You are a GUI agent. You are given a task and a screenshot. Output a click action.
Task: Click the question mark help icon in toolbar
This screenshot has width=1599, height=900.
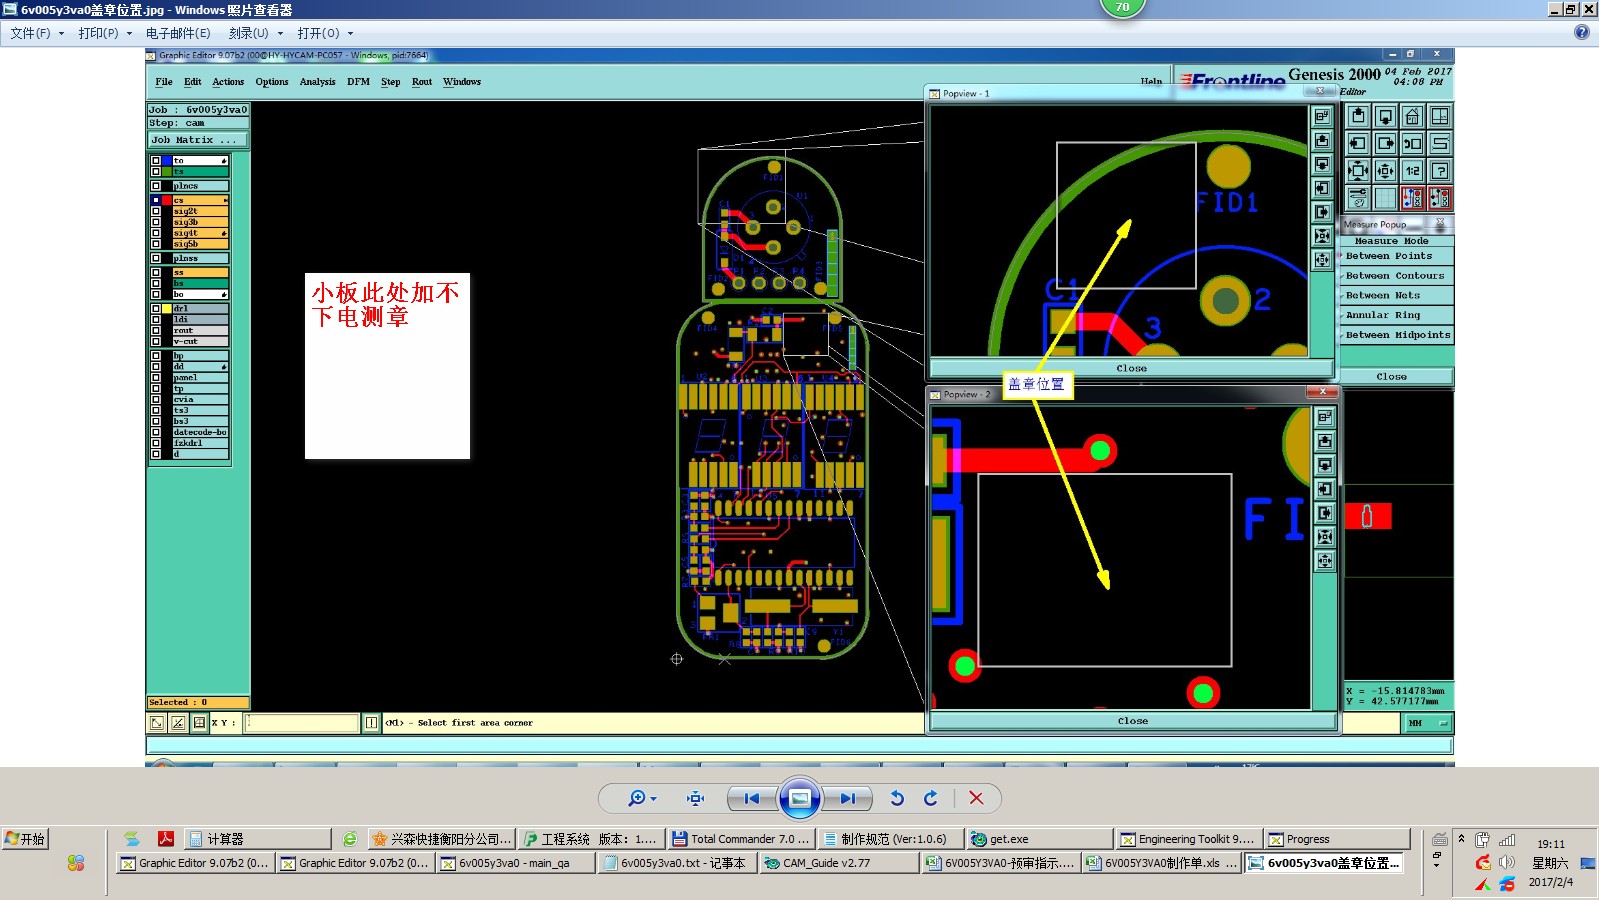[x=1440, y=170]
